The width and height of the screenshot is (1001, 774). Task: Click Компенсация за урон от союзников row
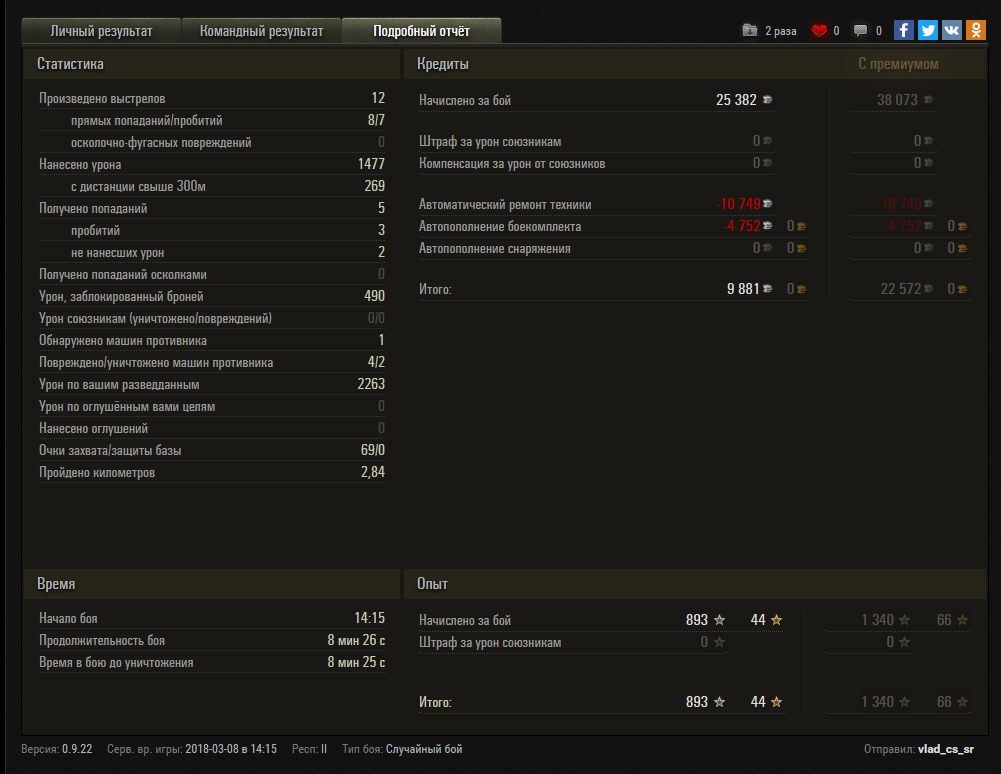pos(598,163)
